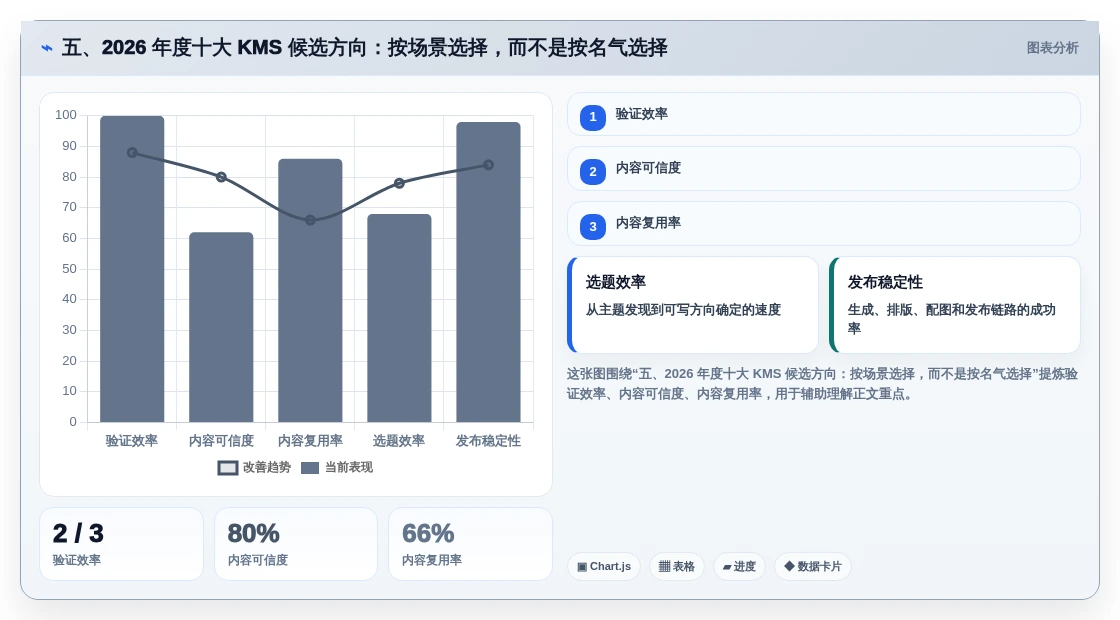
Task: Open the 发布稳定性 card
Action: pyautogui.click(x=955, y=305)
